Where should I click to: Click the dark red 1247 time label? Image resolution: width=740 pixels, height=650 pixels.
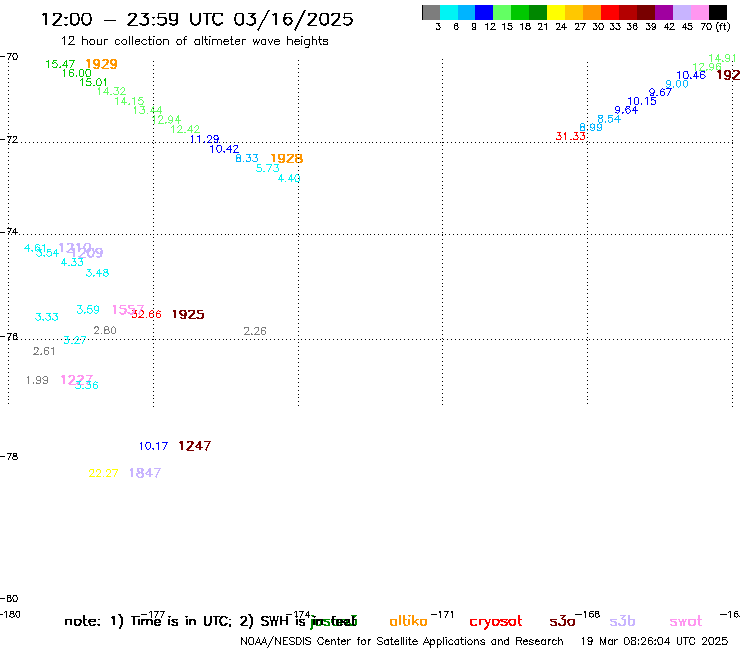pos(194,446)
